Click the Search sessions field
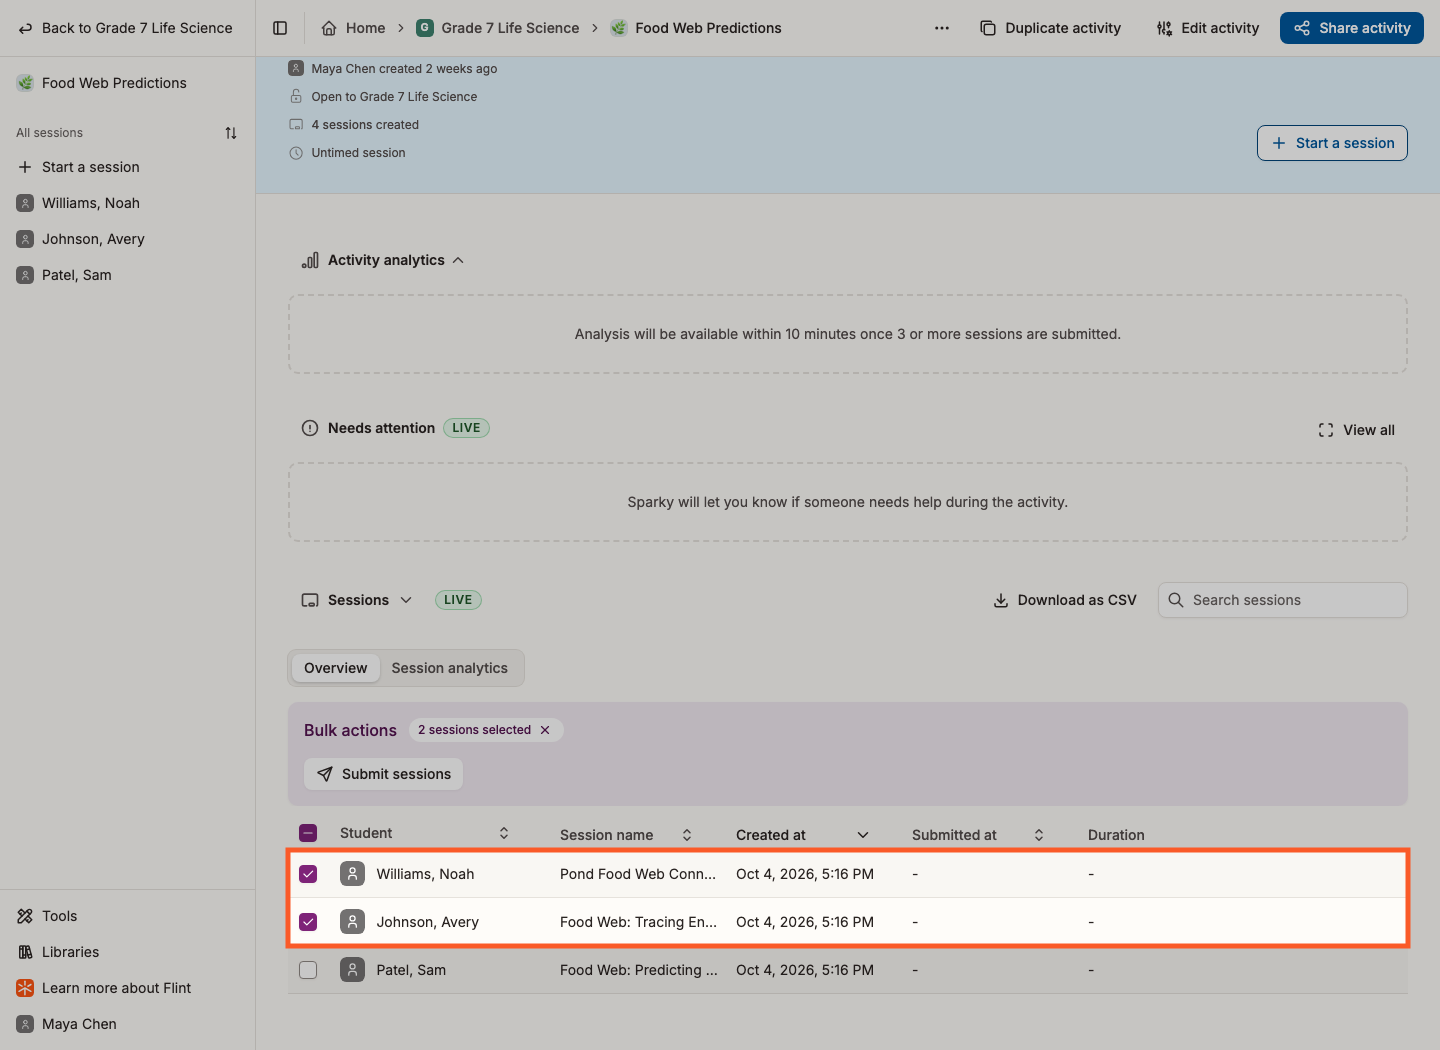This screenshot has width=1440, height=1050. pyautogui.click(x=1283, y=600)
